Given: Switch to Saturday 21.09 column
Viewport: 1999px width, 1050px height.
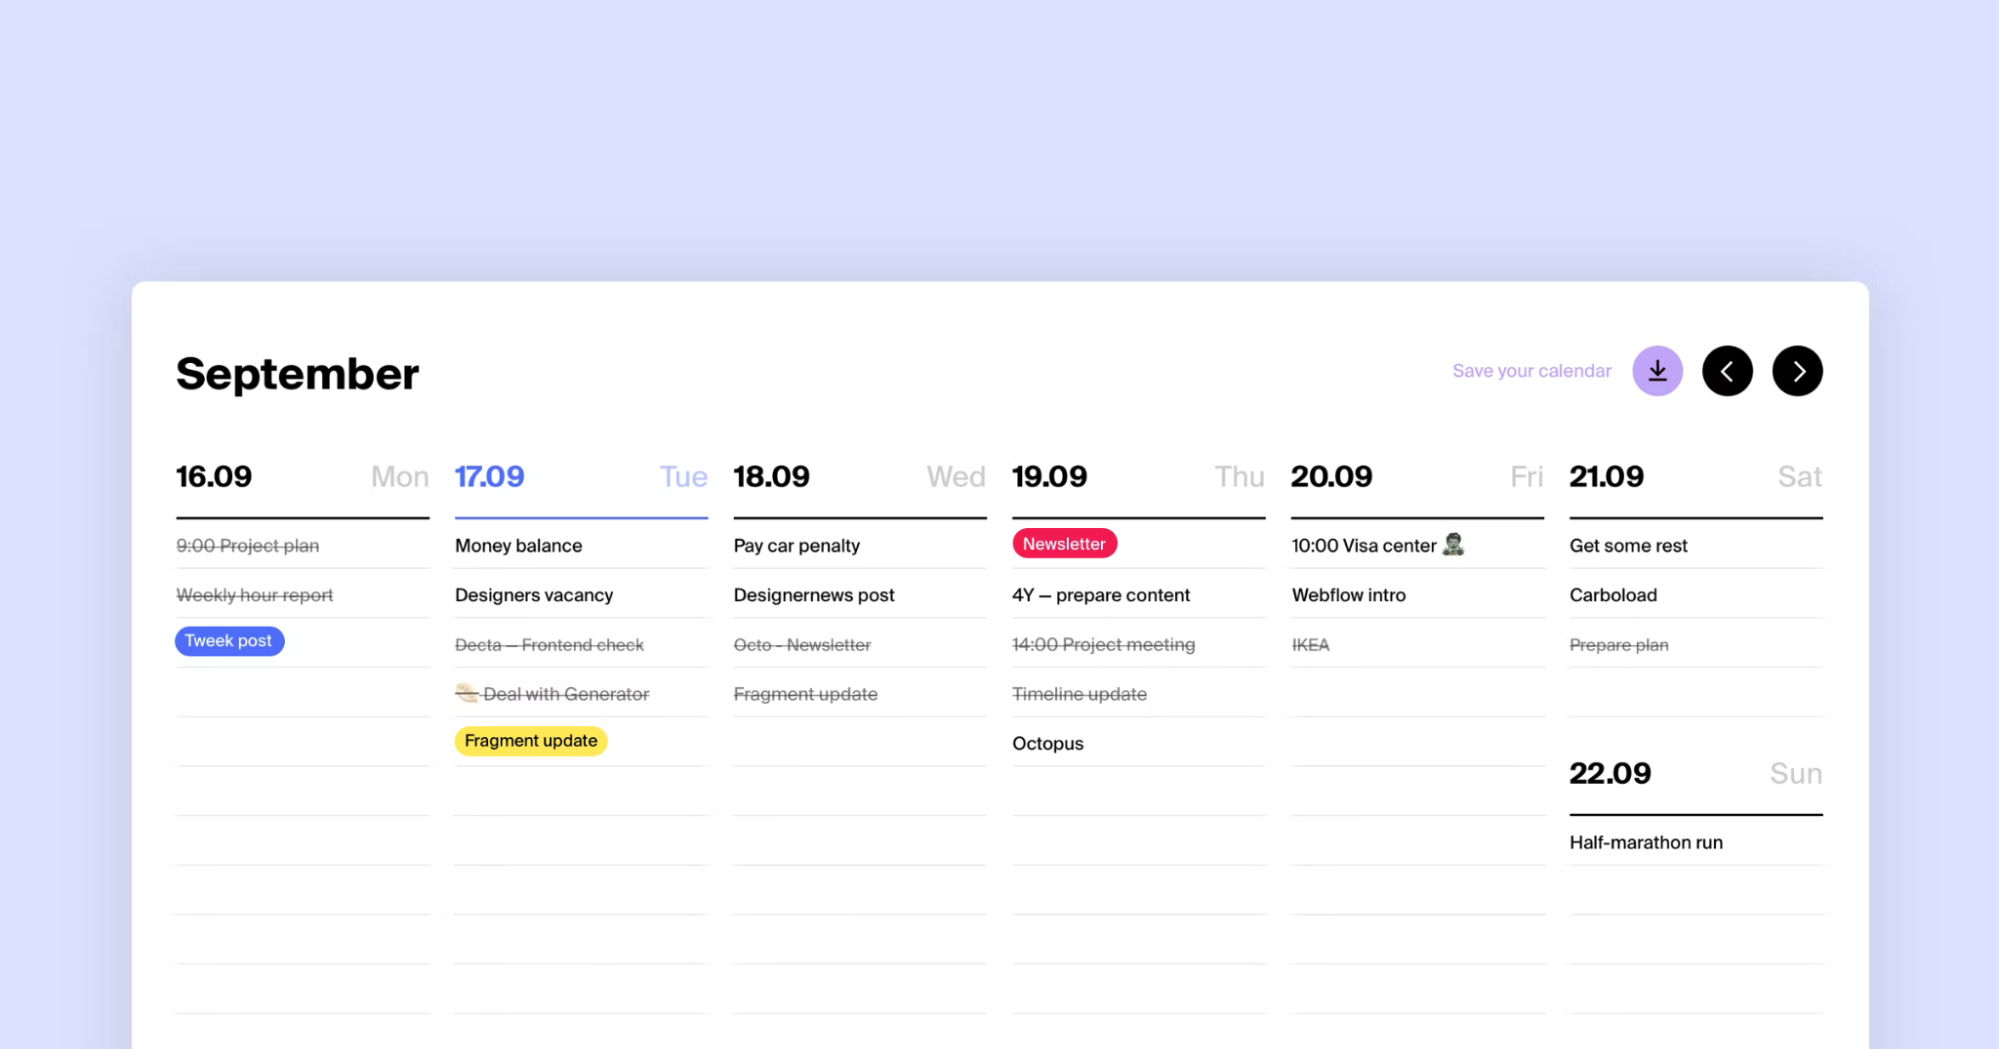Looking at the screenshot, I should [x=1606, y=476].
